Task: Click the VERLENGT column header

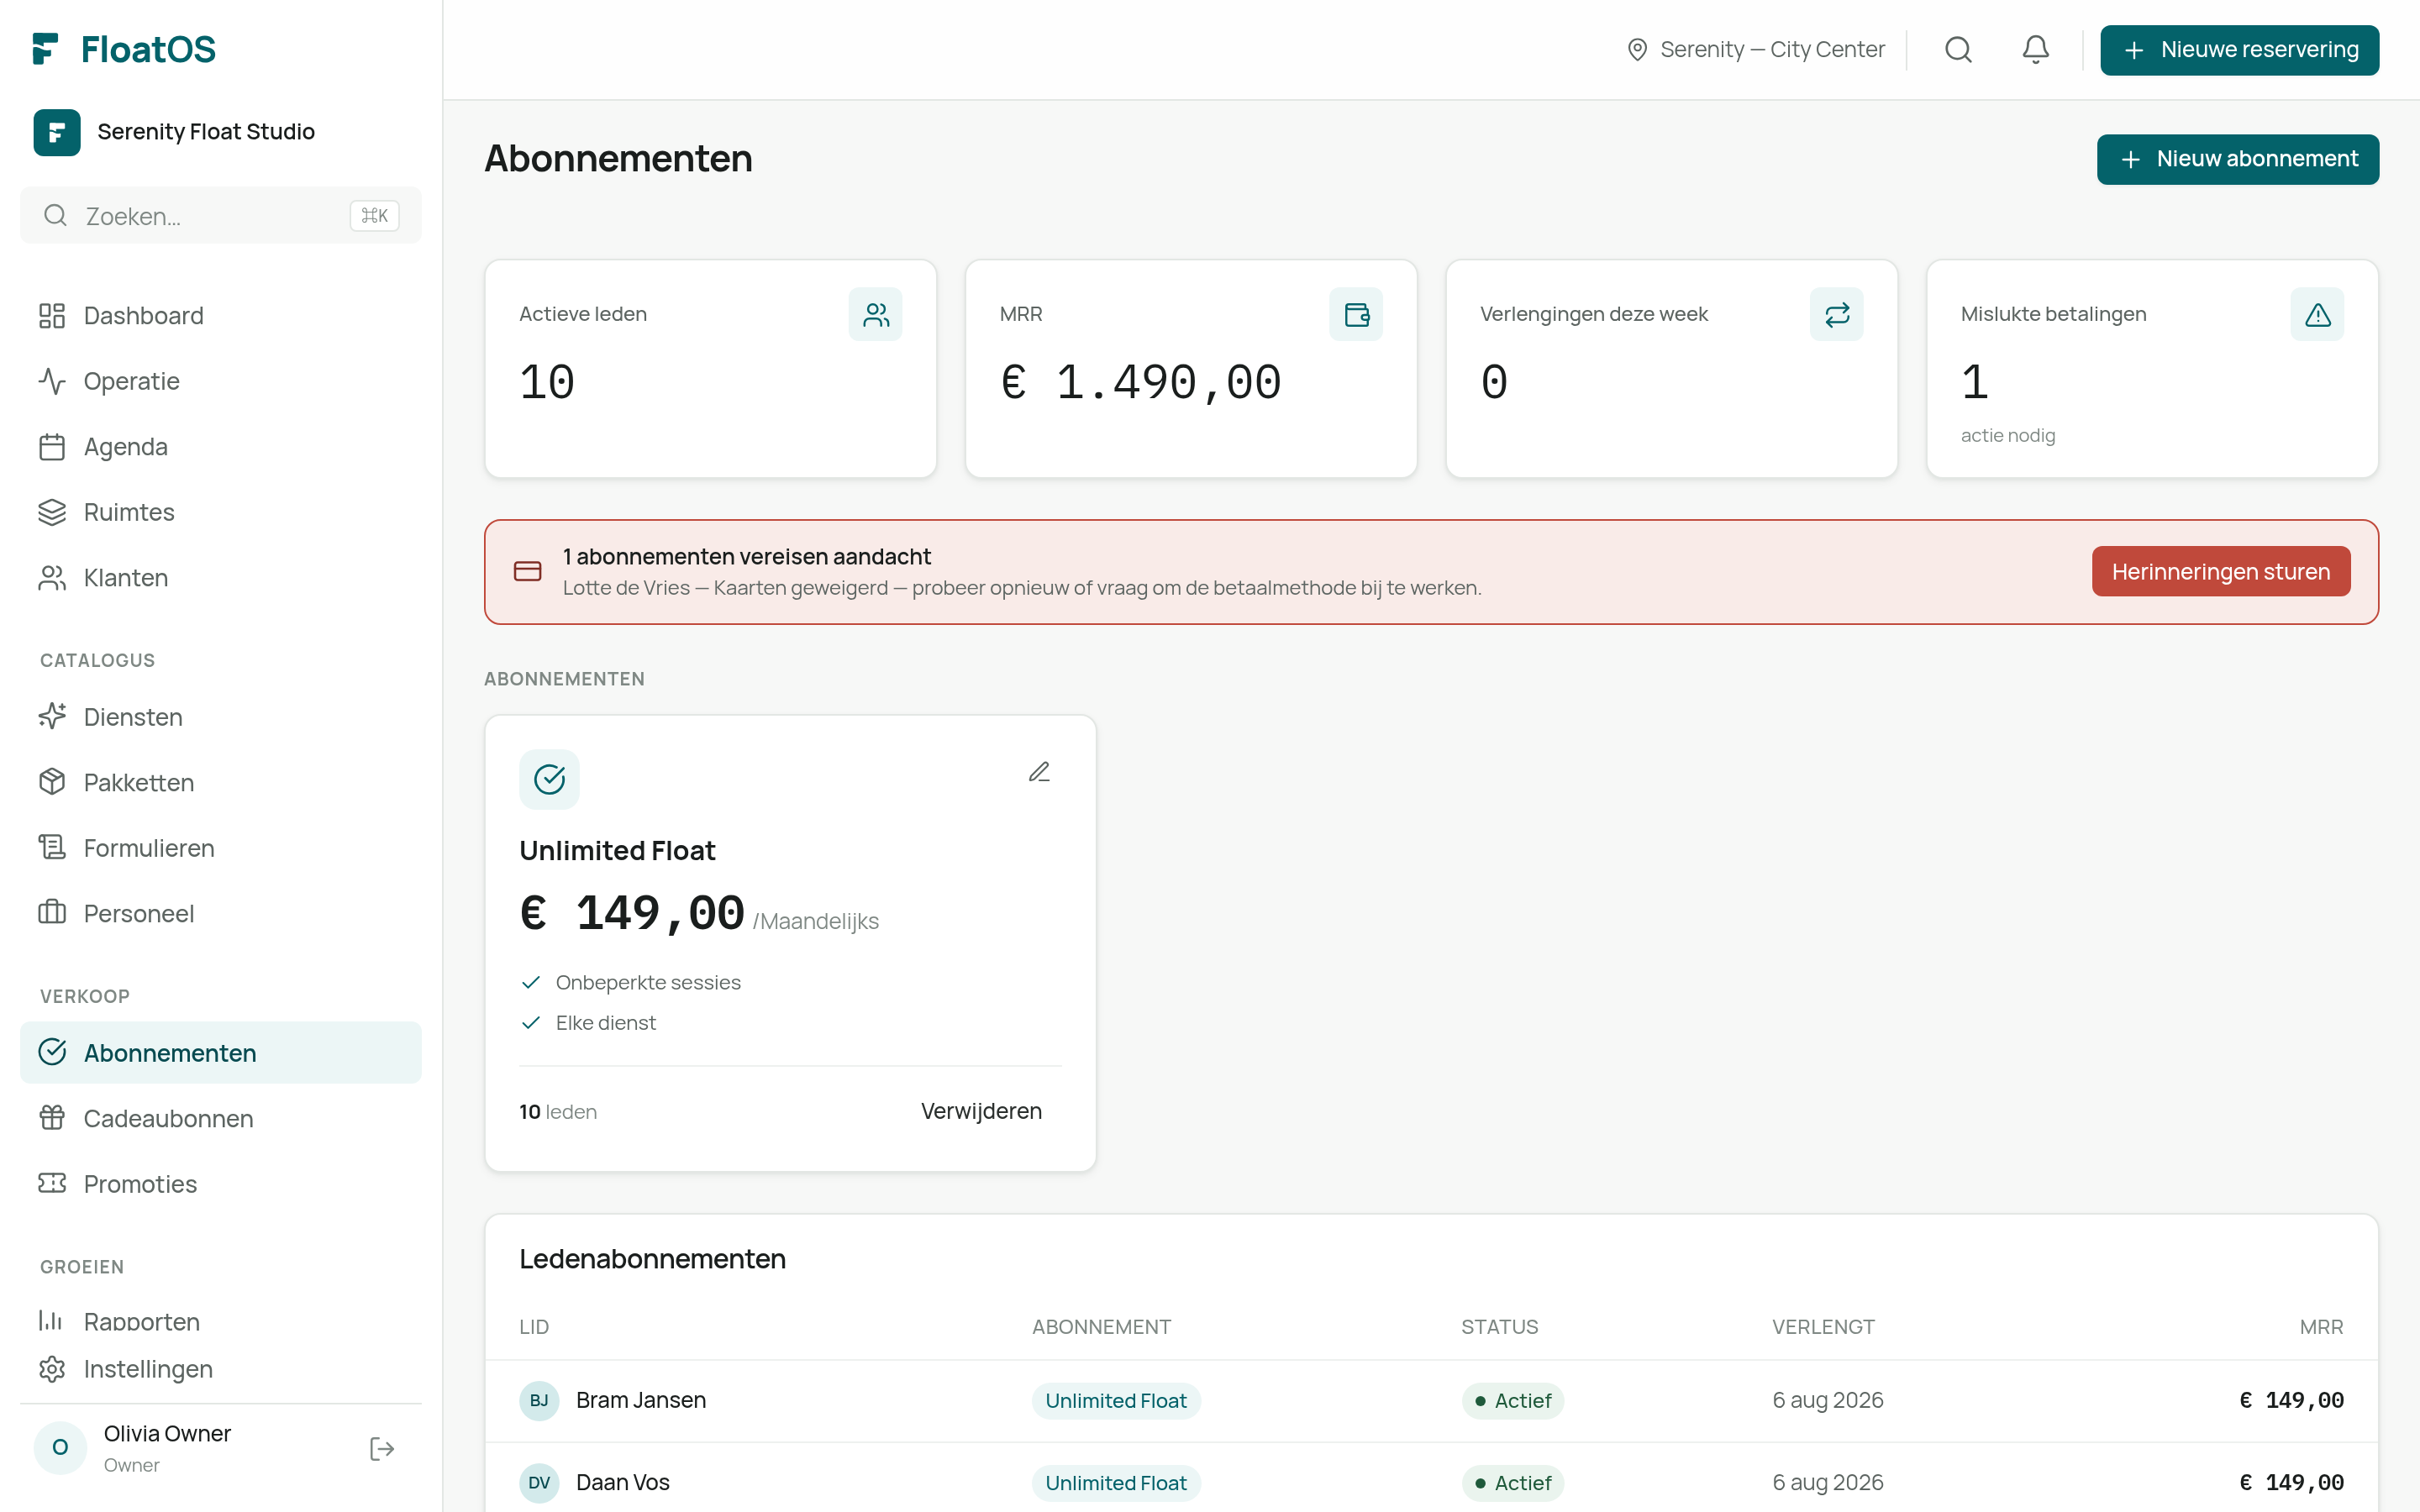Action: tap(1823, 1327)
